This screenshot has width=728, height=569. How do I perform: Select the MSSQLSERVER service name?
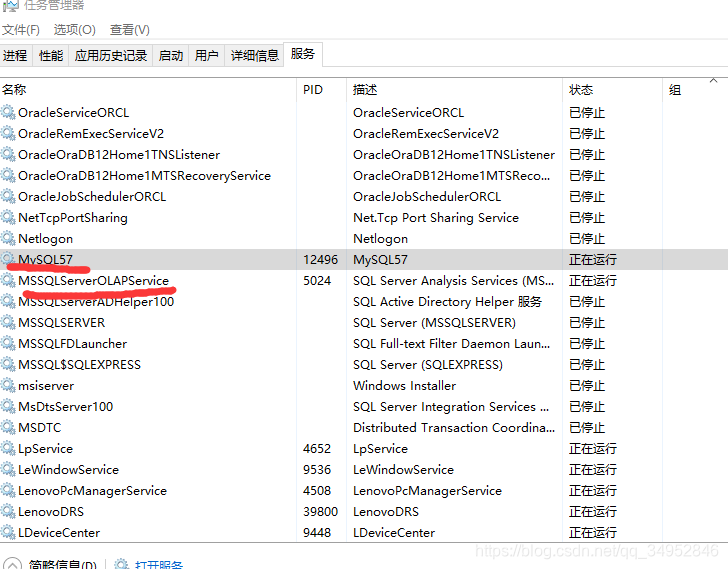tap(62, 323)
